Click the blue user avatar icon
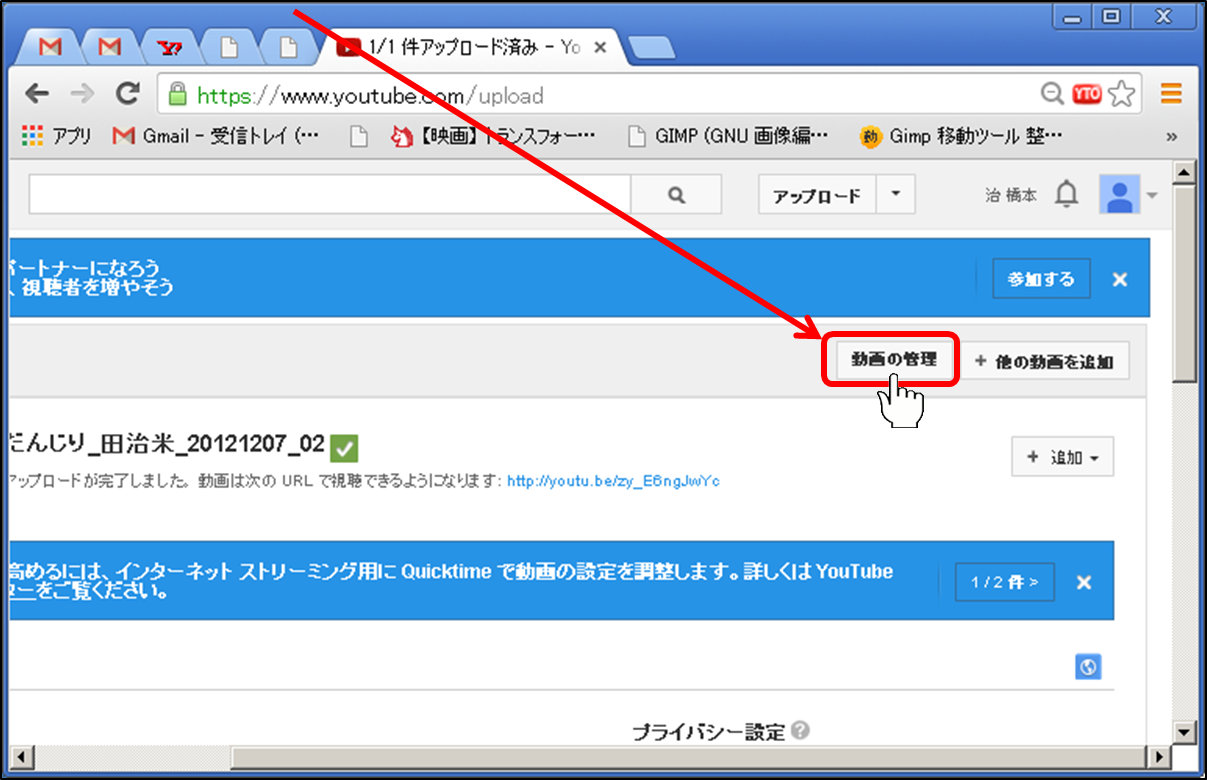 (1119, 195)
